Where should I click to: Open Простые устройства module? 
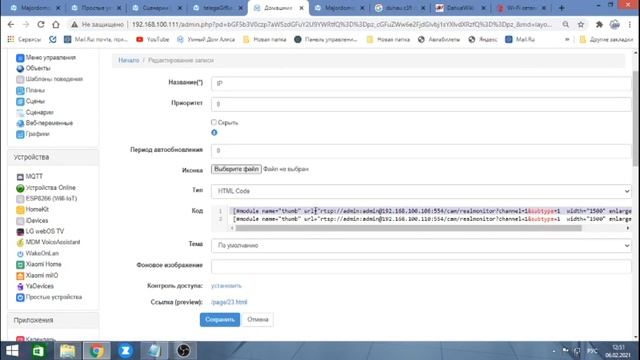click(x=49, y=298)
